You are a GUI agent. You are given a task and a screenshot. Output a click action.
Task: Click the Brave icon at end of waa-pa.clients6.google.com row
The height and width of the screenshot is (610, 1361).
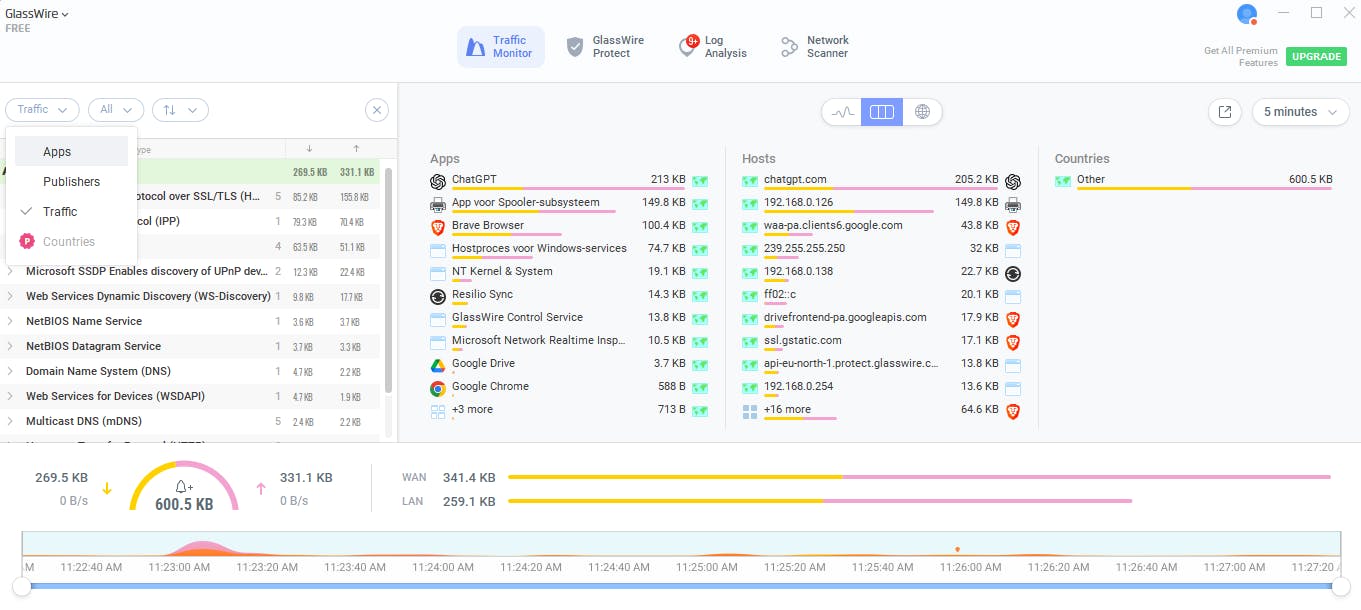pos(1013,227)
